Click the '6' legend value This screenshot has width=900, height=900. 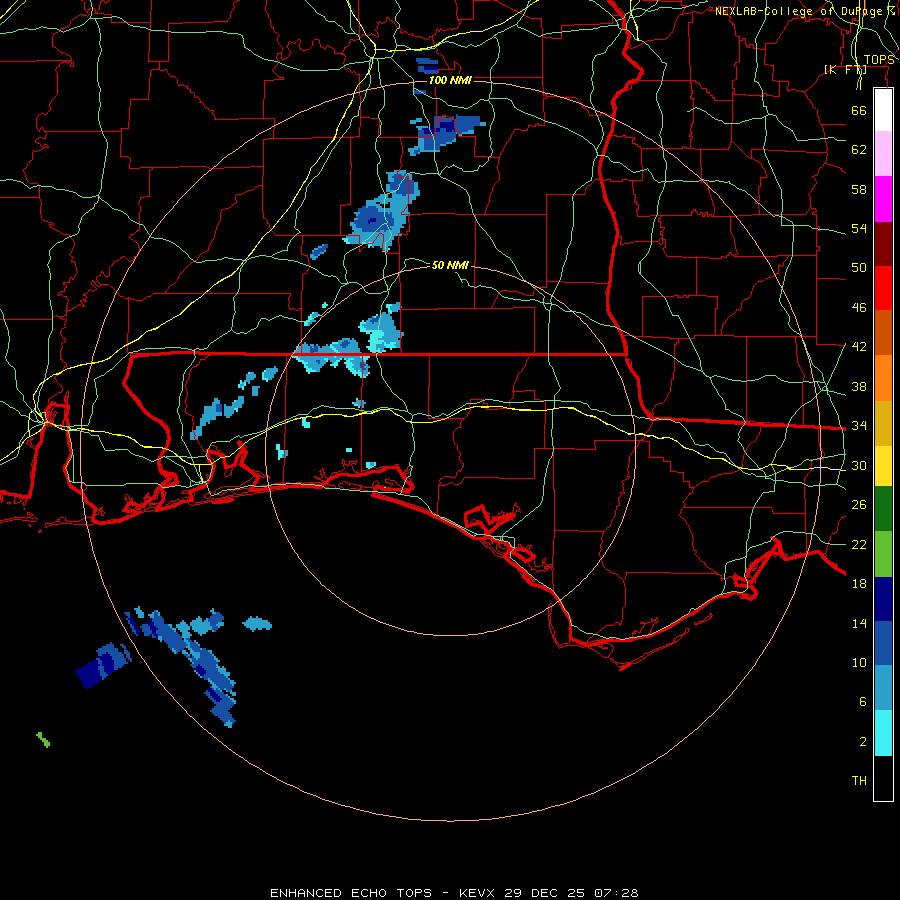click(863, 702)
